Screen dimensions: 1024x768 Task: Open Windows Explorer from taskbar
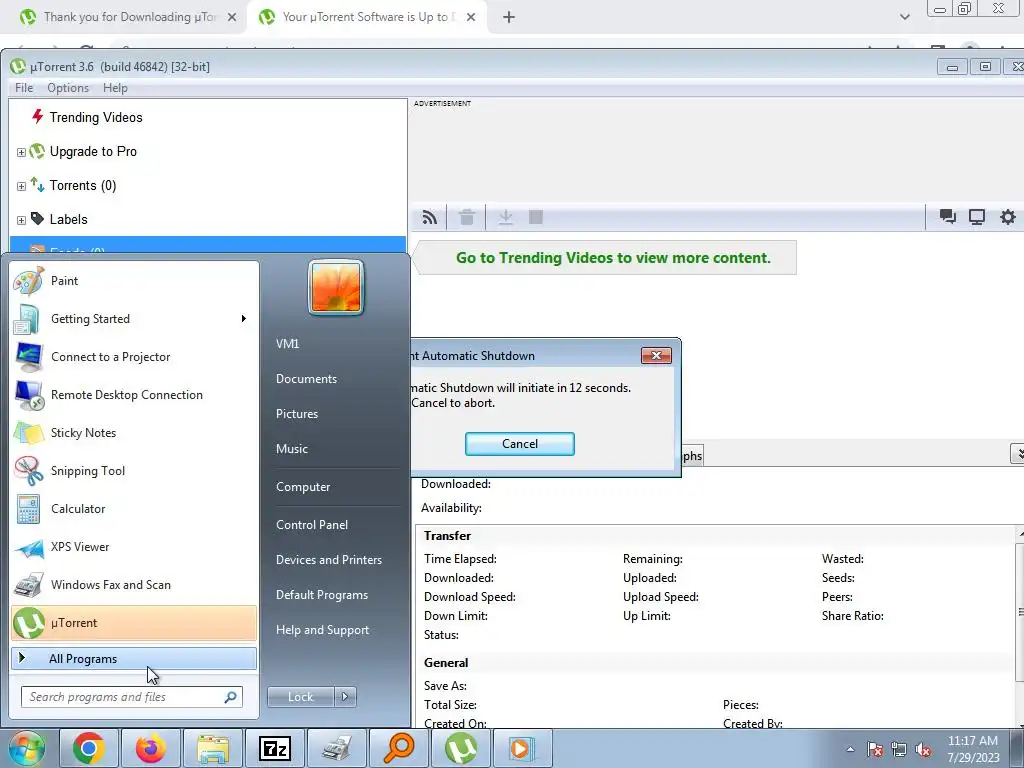(x=213, y=748)
